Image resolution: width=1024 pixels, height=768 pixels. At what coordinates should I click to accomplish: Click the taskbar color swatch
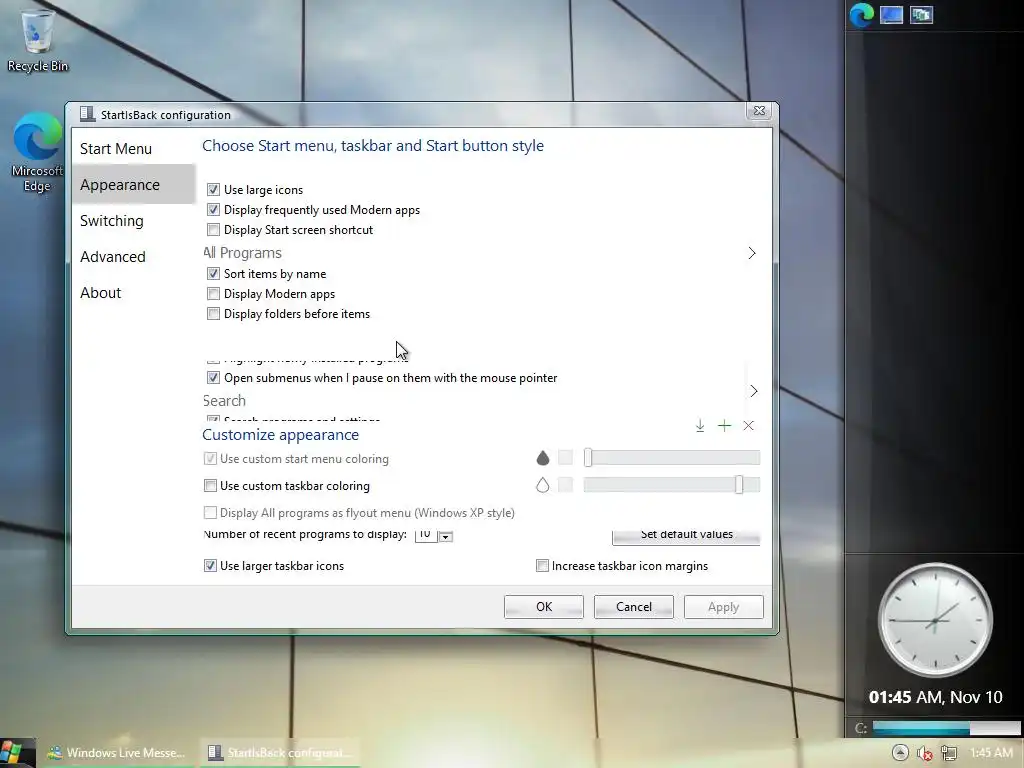566,485
